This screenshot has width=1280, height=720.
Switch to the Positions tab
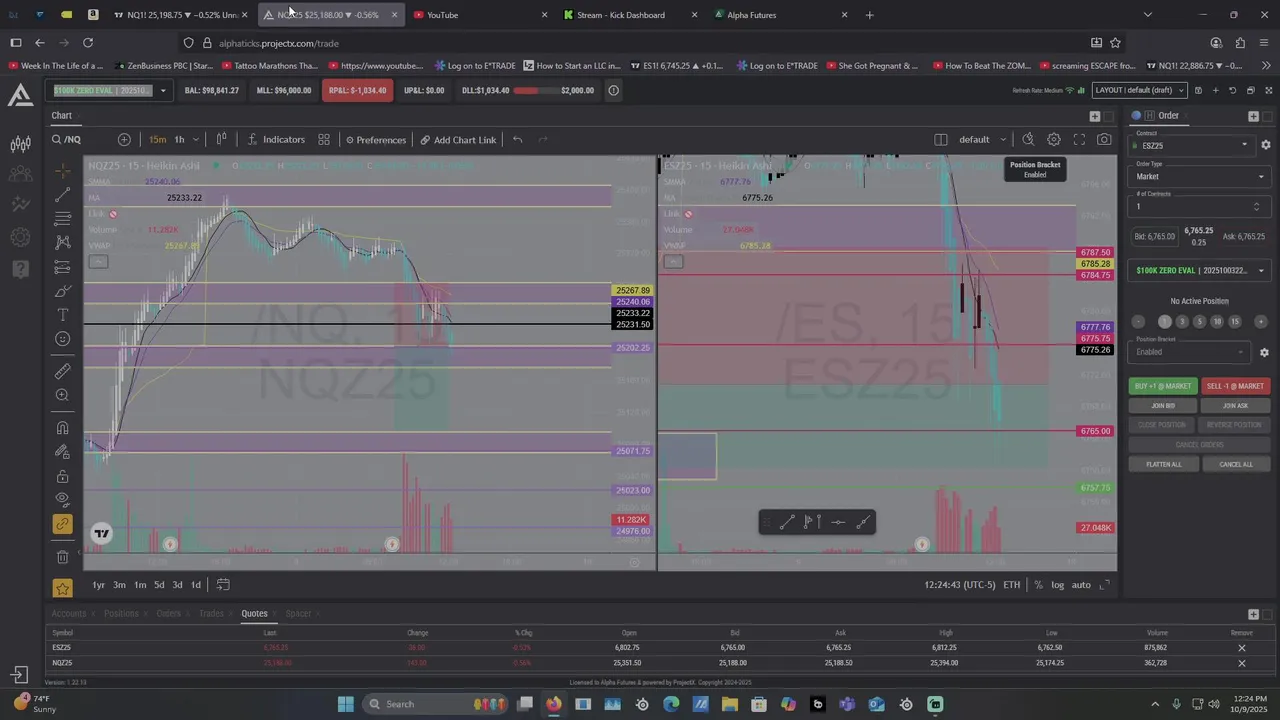click(x=121, y=613)
